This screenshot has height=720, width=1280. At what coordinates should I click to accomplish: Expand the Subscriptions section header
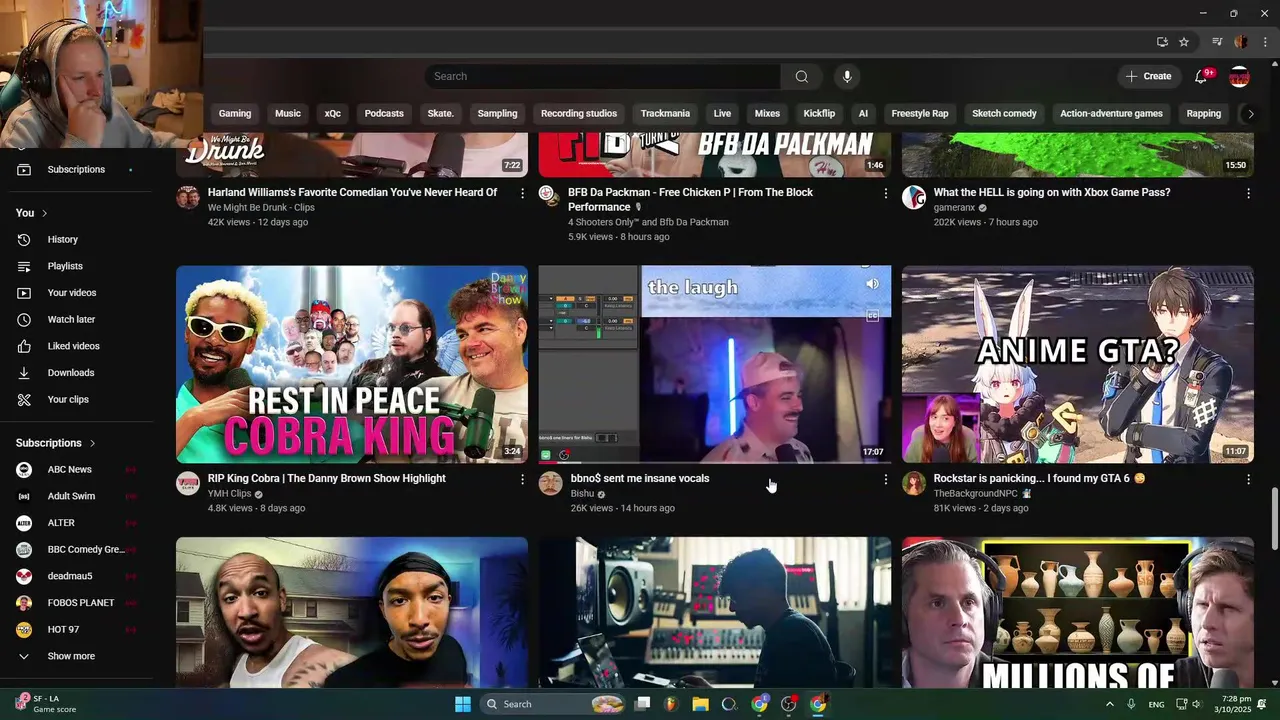56,443
